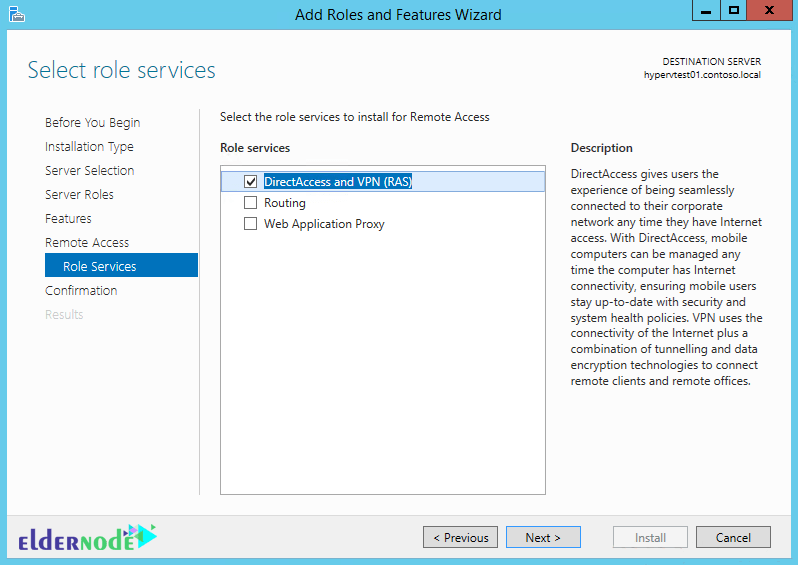Open the Installation Type step

pos(89,147)
